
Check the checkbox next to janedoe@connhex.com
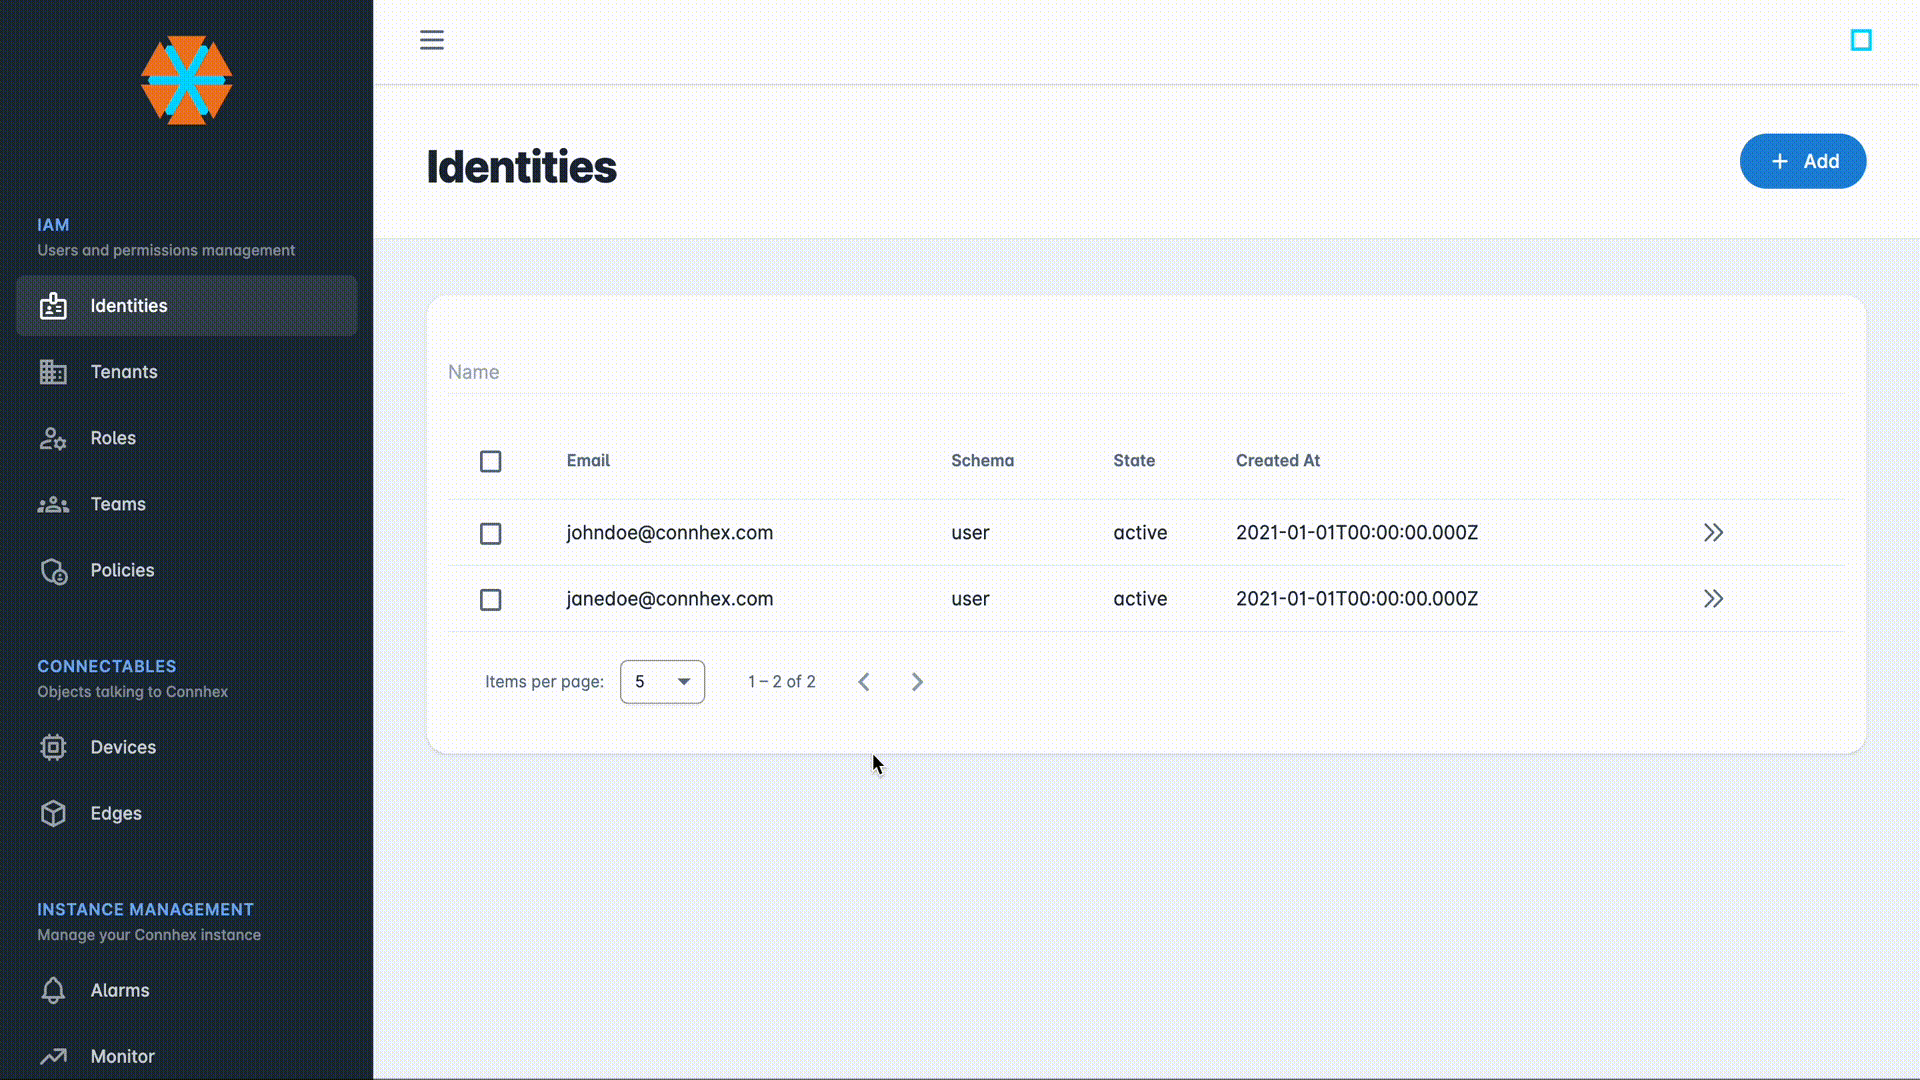pos(490,599)
